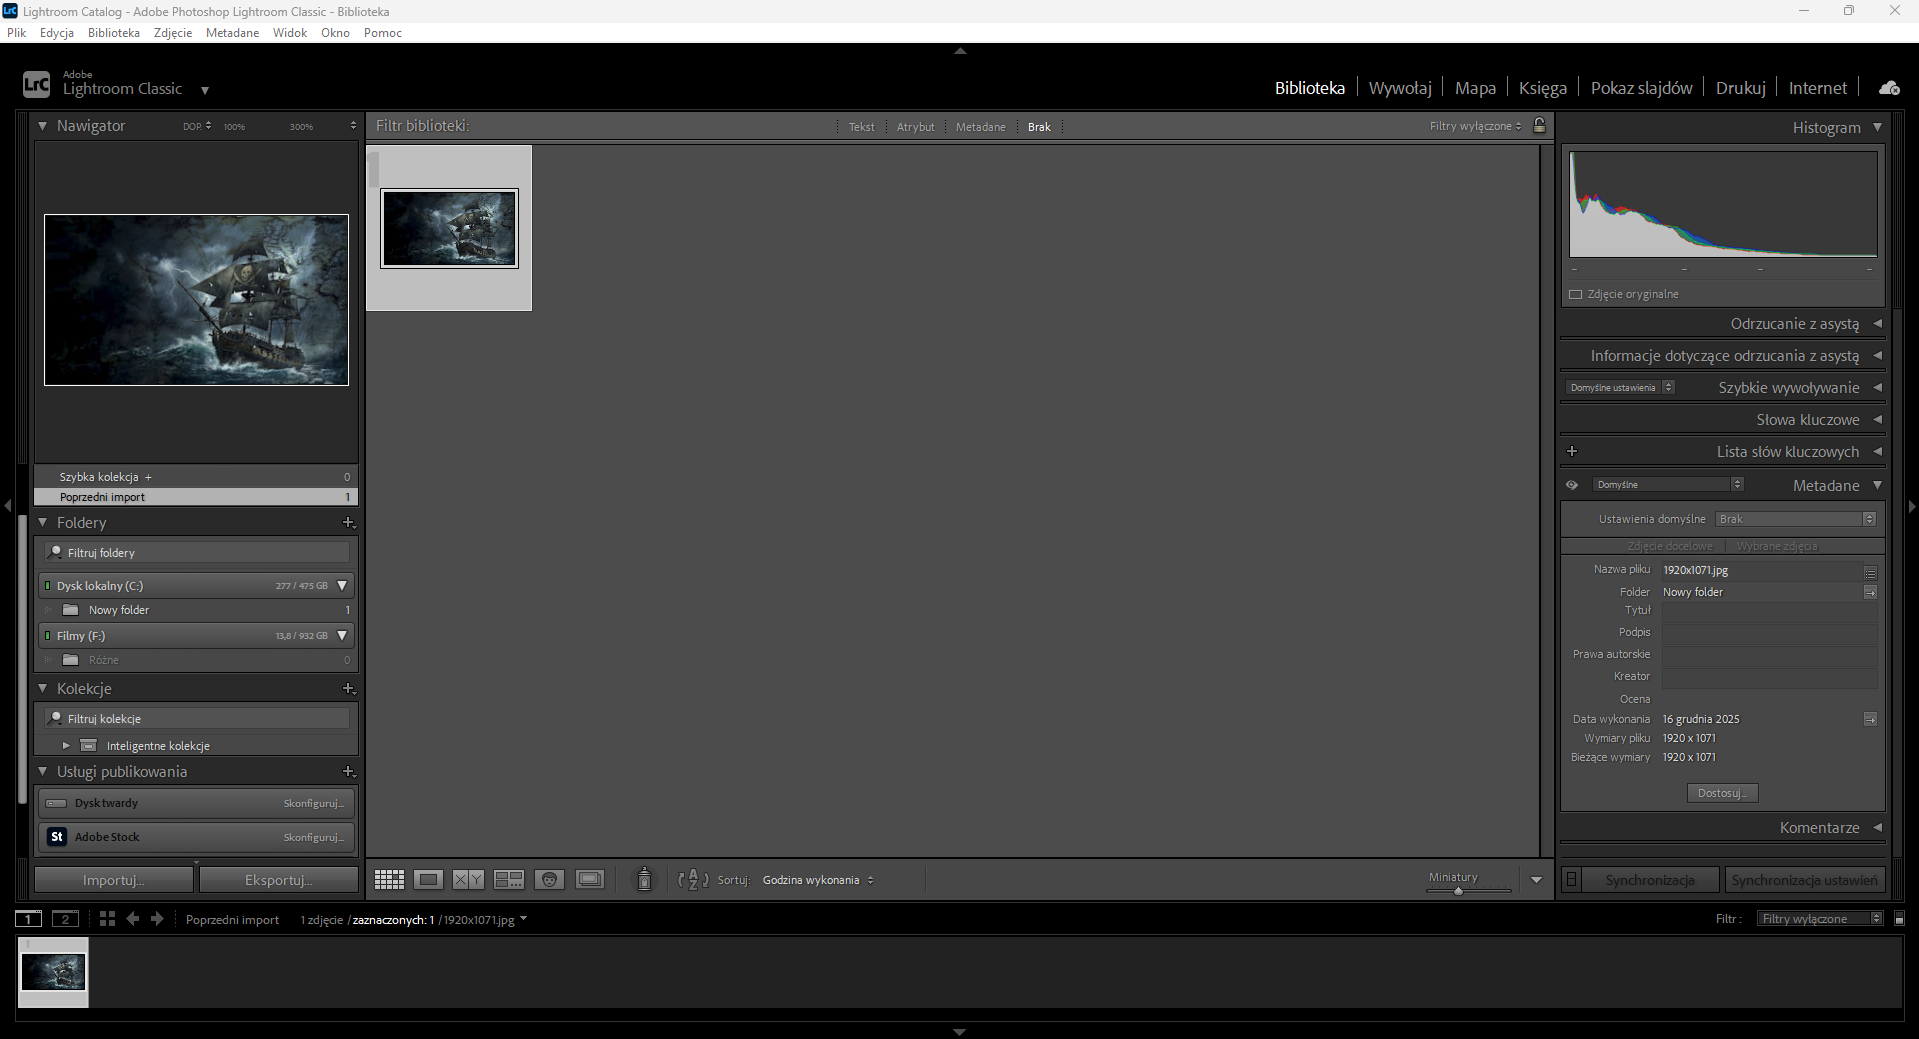Open the file name batch rename list icon

coord(1870,571)
